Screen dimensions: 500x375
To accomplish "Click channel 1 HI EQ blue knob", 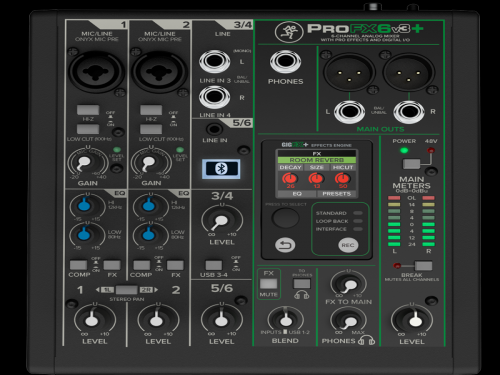I will 85,205.
